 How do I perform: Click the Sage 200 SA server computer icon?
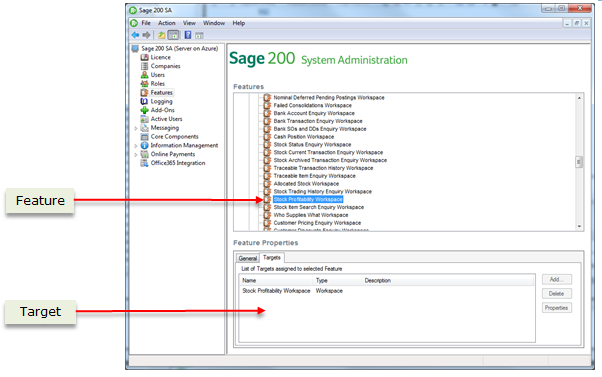pyautogui.click(x=135, y=48)
